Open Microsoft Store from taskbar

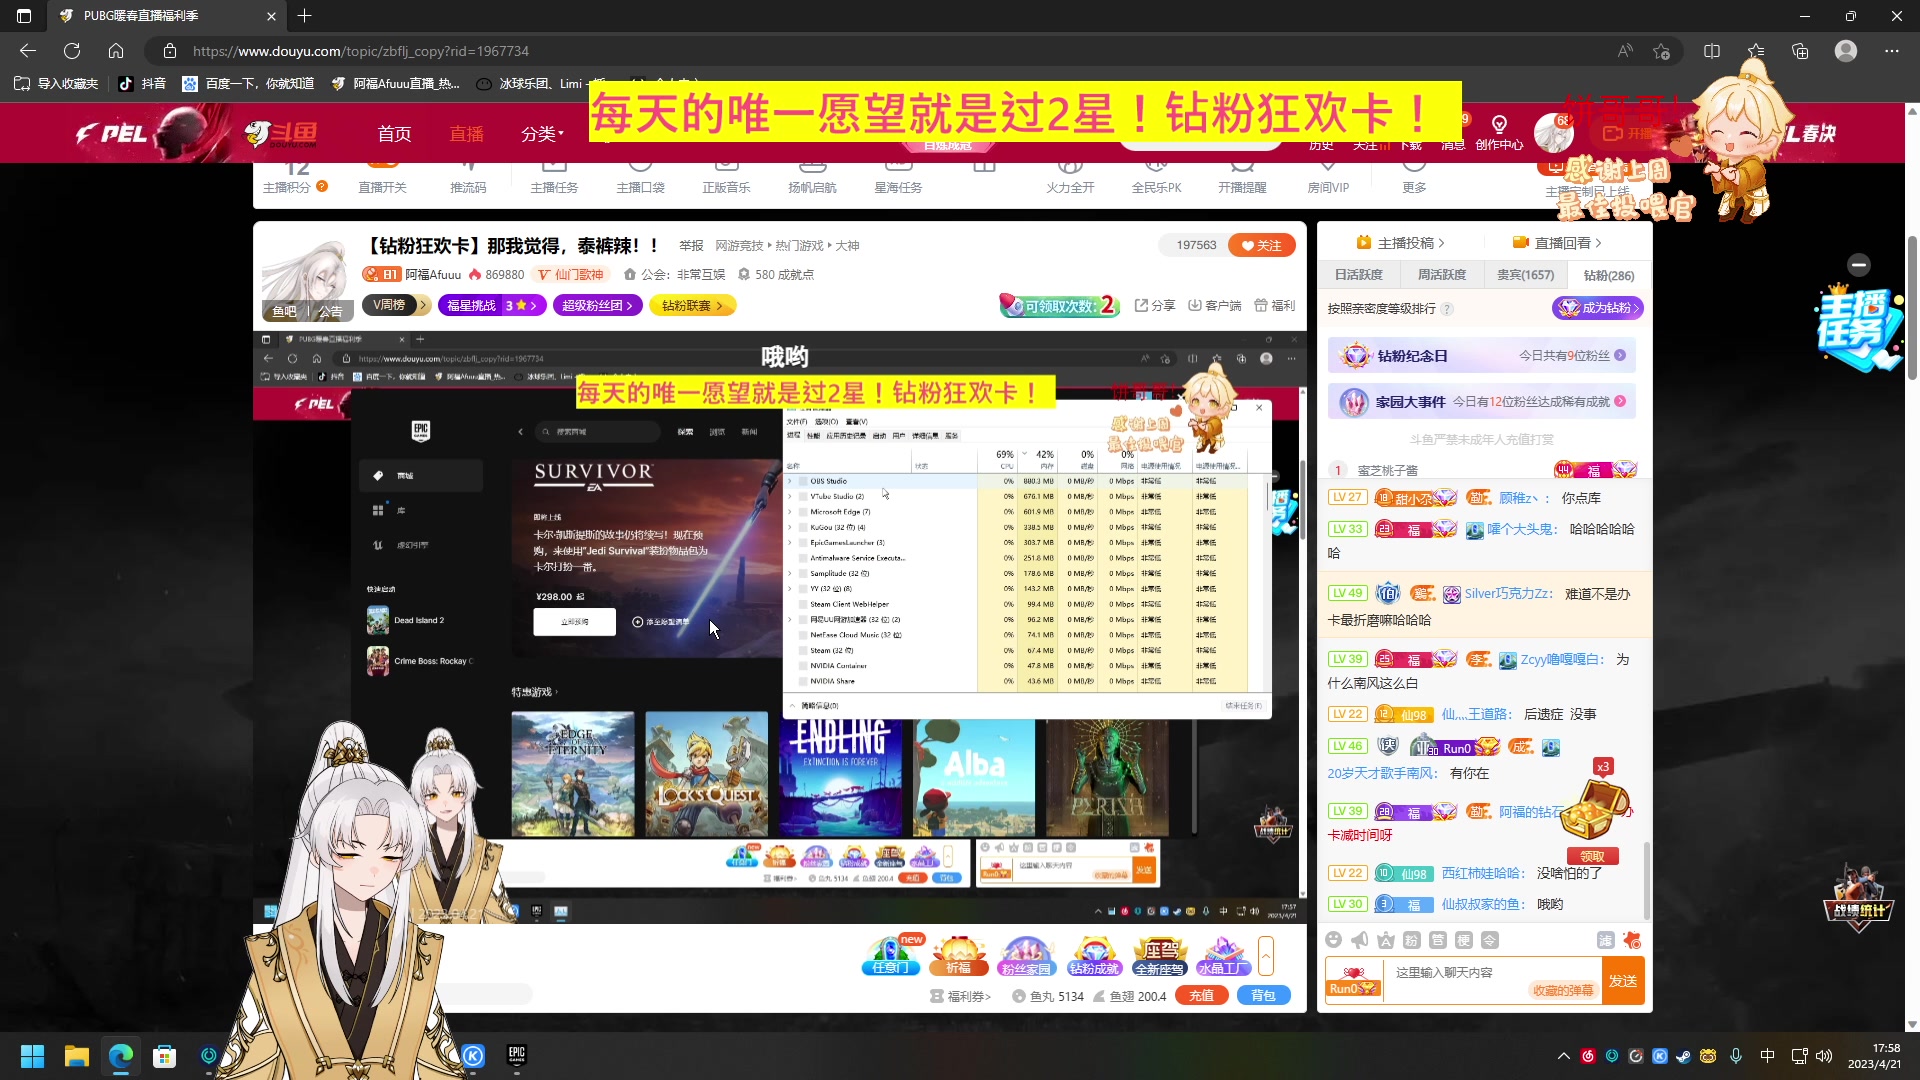point(165,1056)
